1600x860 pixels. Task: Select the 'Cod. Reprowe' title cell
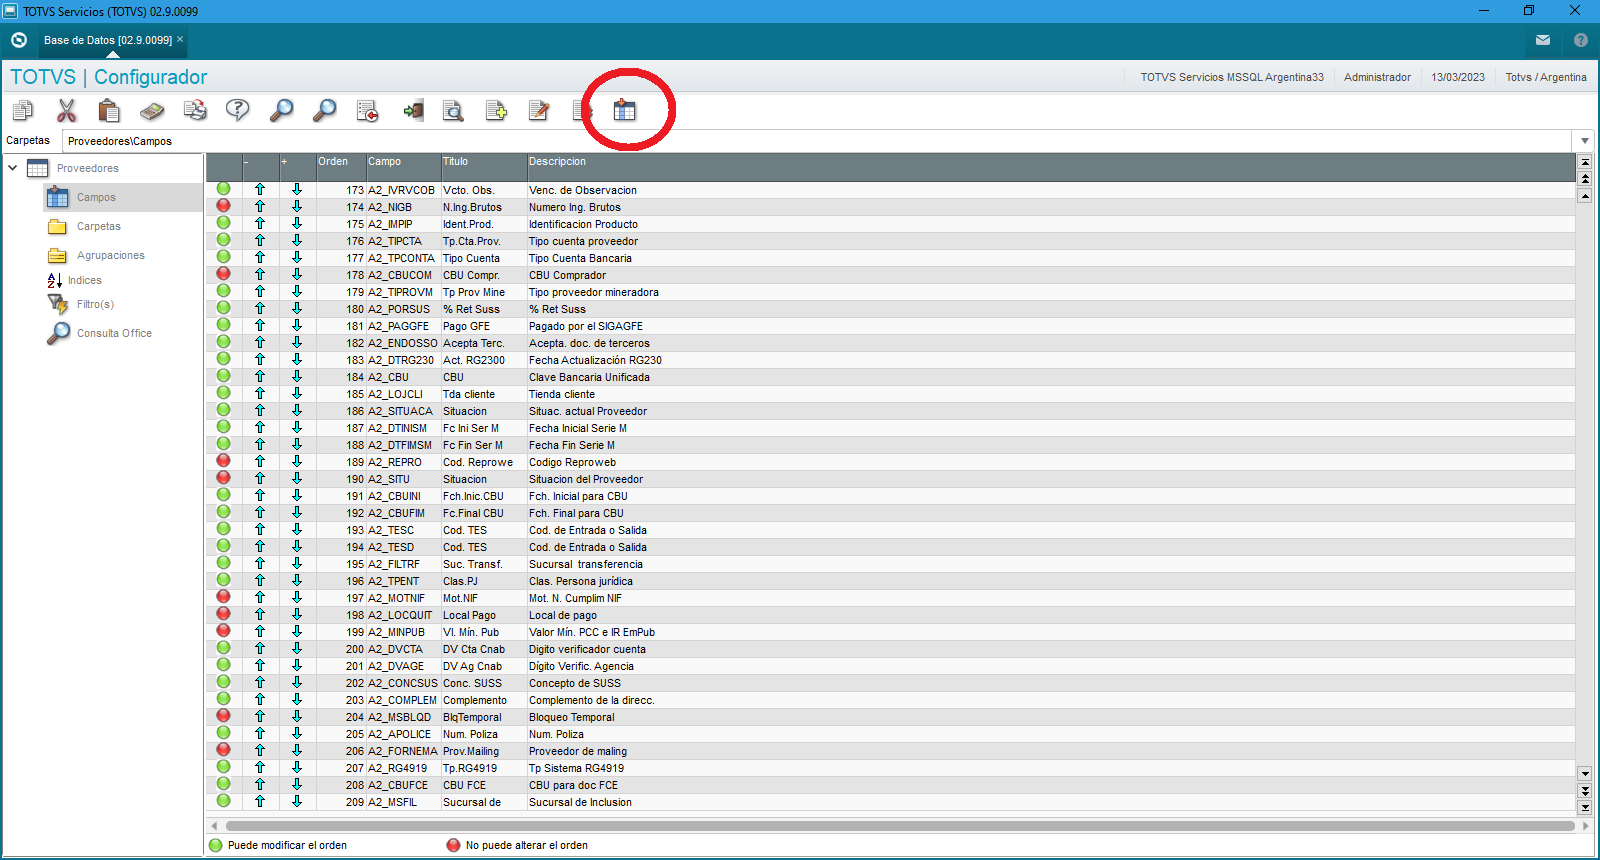[x=484, y=462]
